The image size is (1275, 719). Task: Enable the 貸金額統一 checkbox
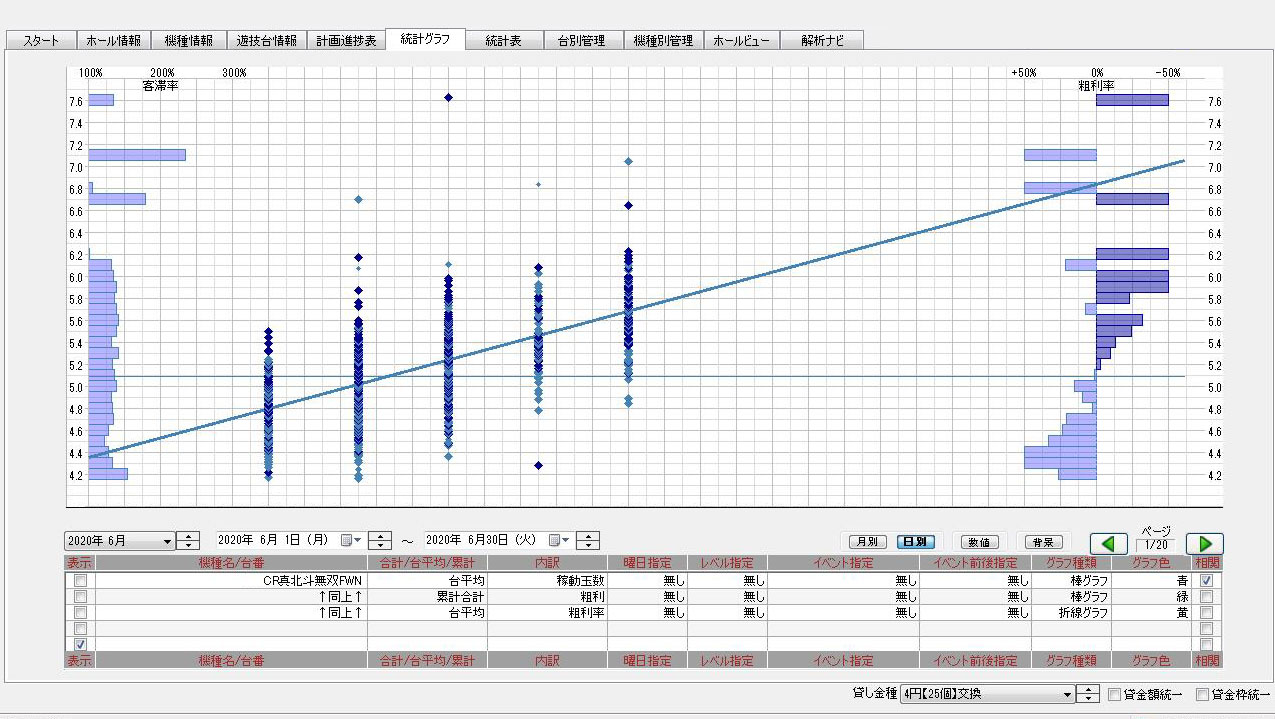1114,694
